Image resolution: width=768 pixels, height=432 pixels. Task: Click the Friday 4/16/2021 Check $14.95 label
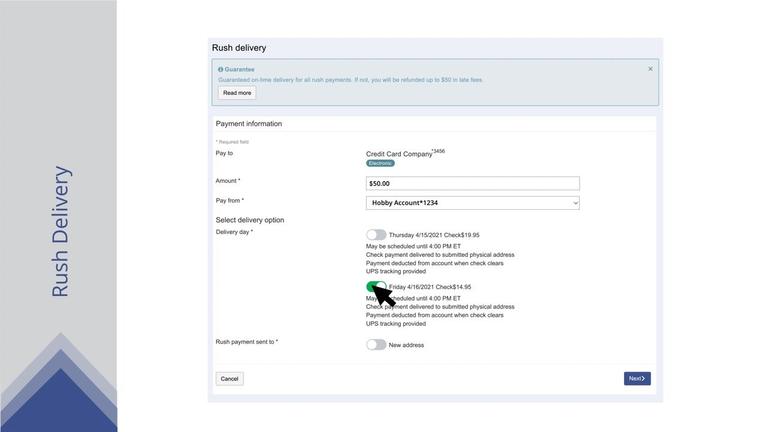pos(432,287)
